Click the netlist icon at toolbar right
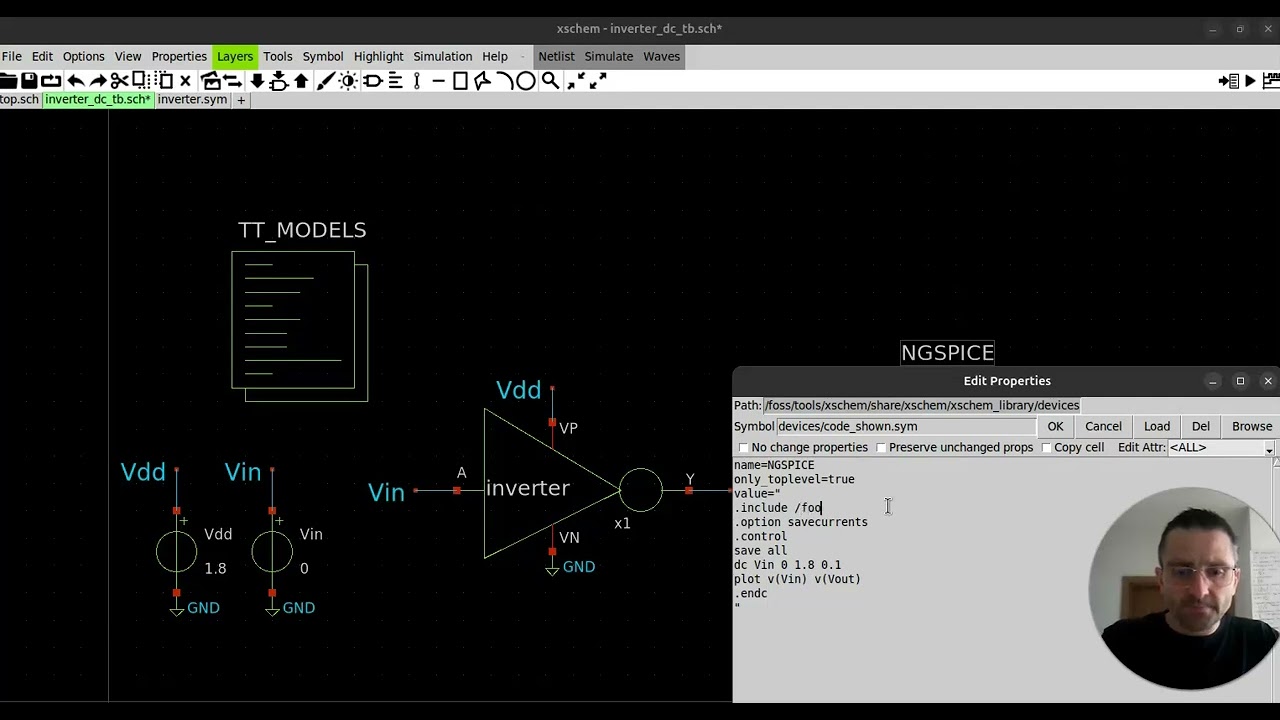Screen dimensions: 1280x720 1229,81
